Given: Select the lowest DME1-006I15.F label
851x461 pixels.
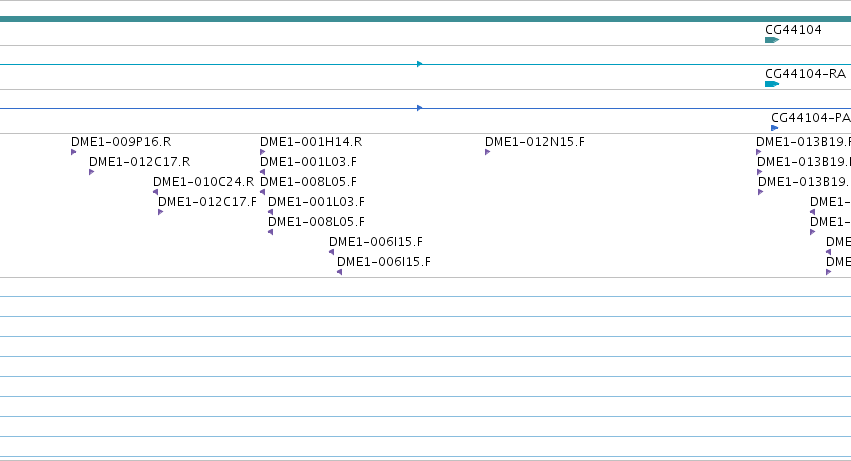Looking at the screenshot, I should (x=384, y=262).
